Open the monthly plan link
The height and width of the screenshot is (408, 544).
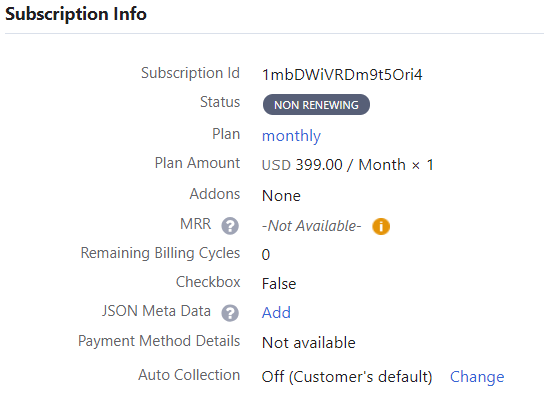[x=291, y=136]
